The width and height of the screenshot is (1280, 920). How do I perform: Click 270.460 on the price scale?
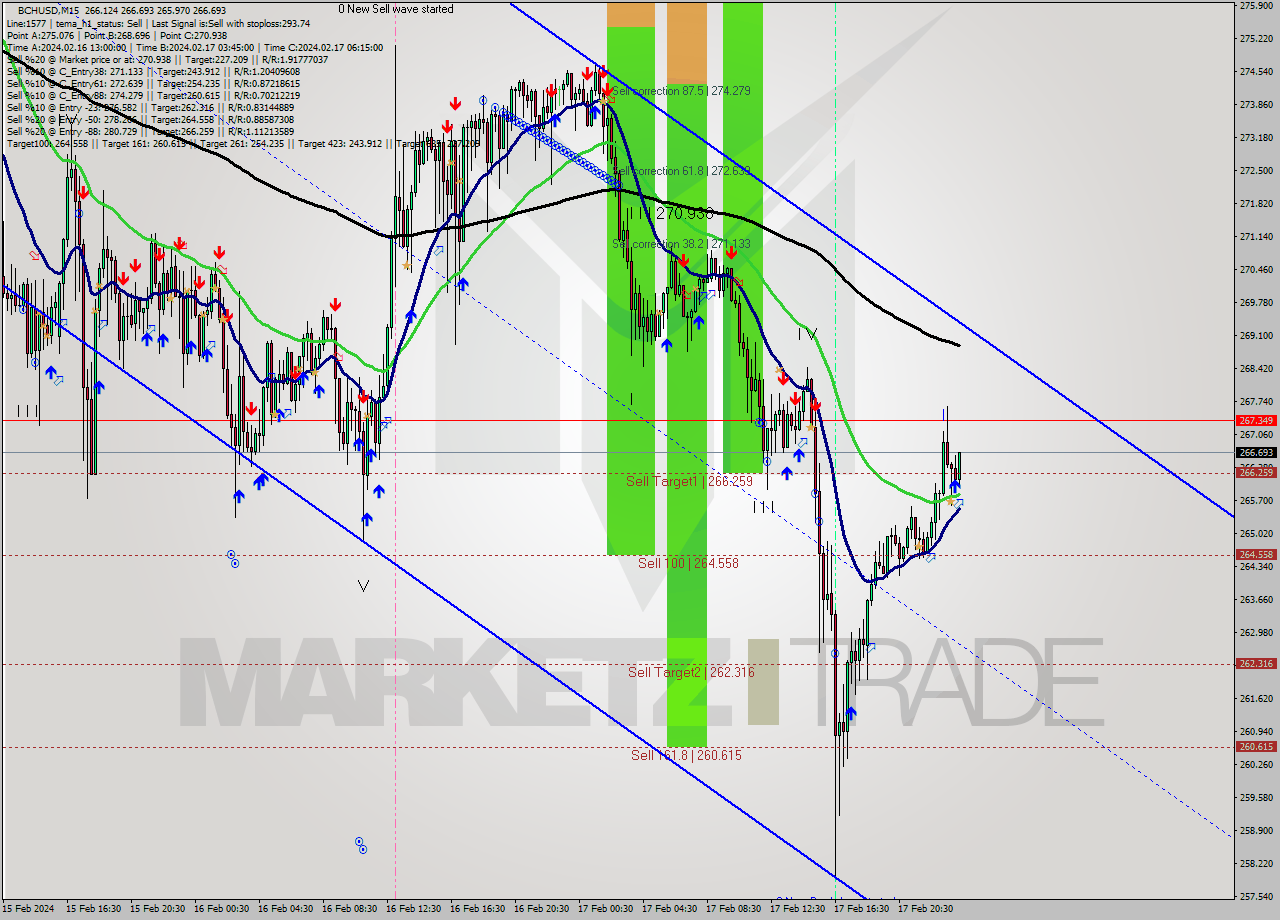(x=1256, y=270)
